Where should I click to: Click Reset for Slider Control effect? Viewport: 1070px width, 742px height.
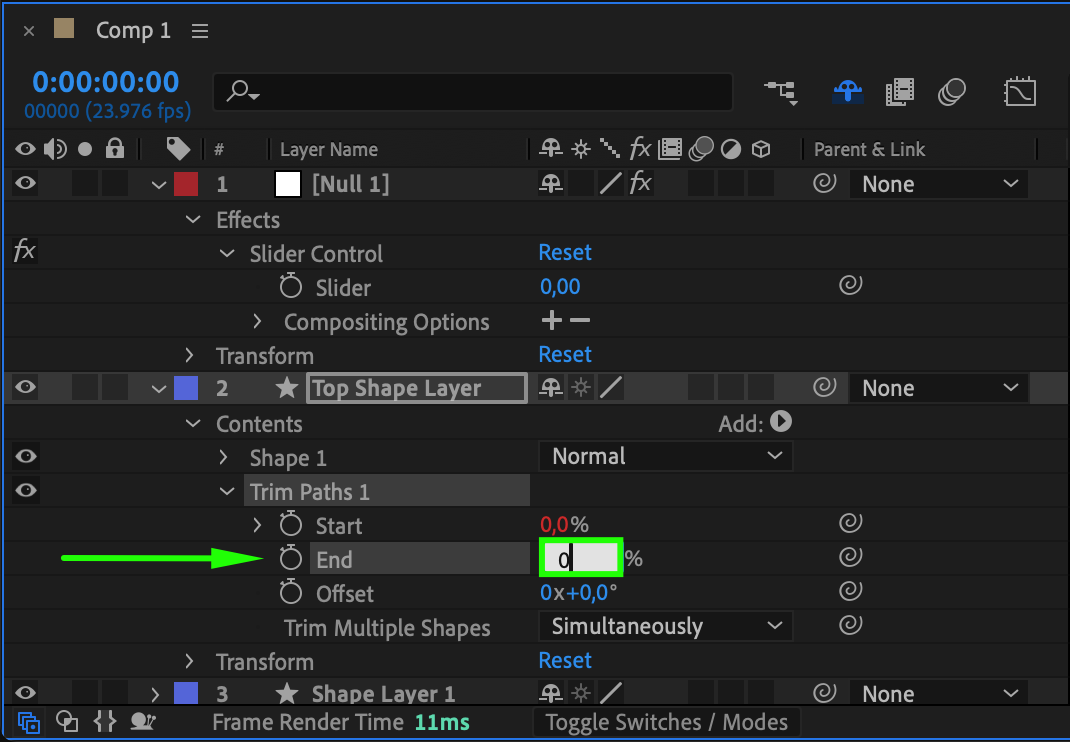point(565,252)
